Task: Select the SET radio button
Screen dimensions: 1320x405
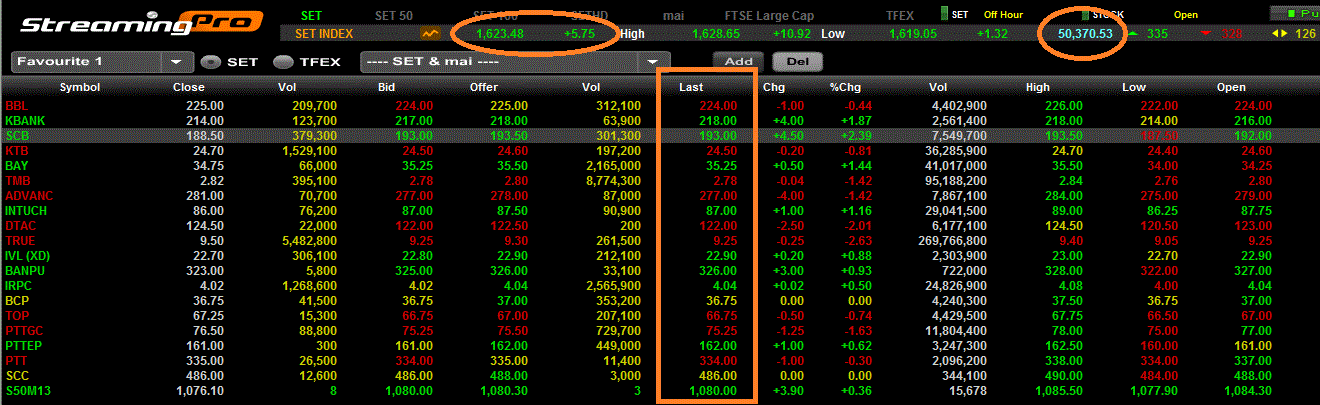Action: pyautogui.click(x=209, y=61)
